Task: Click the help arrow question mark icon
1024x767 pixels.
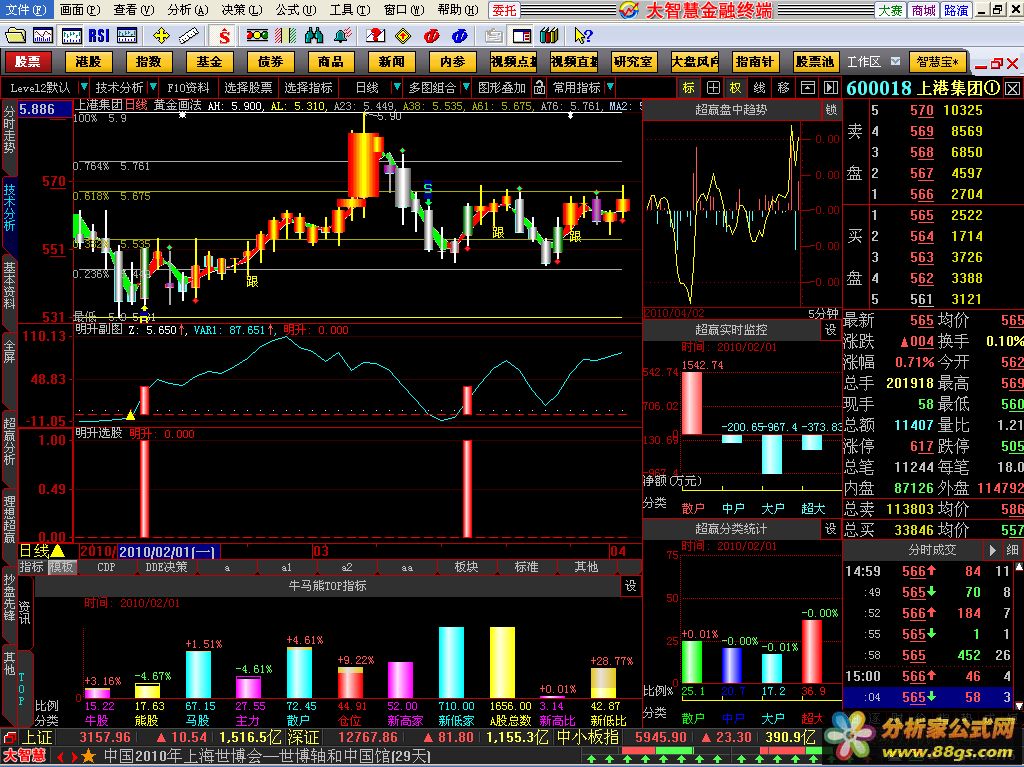Action: 583,35
